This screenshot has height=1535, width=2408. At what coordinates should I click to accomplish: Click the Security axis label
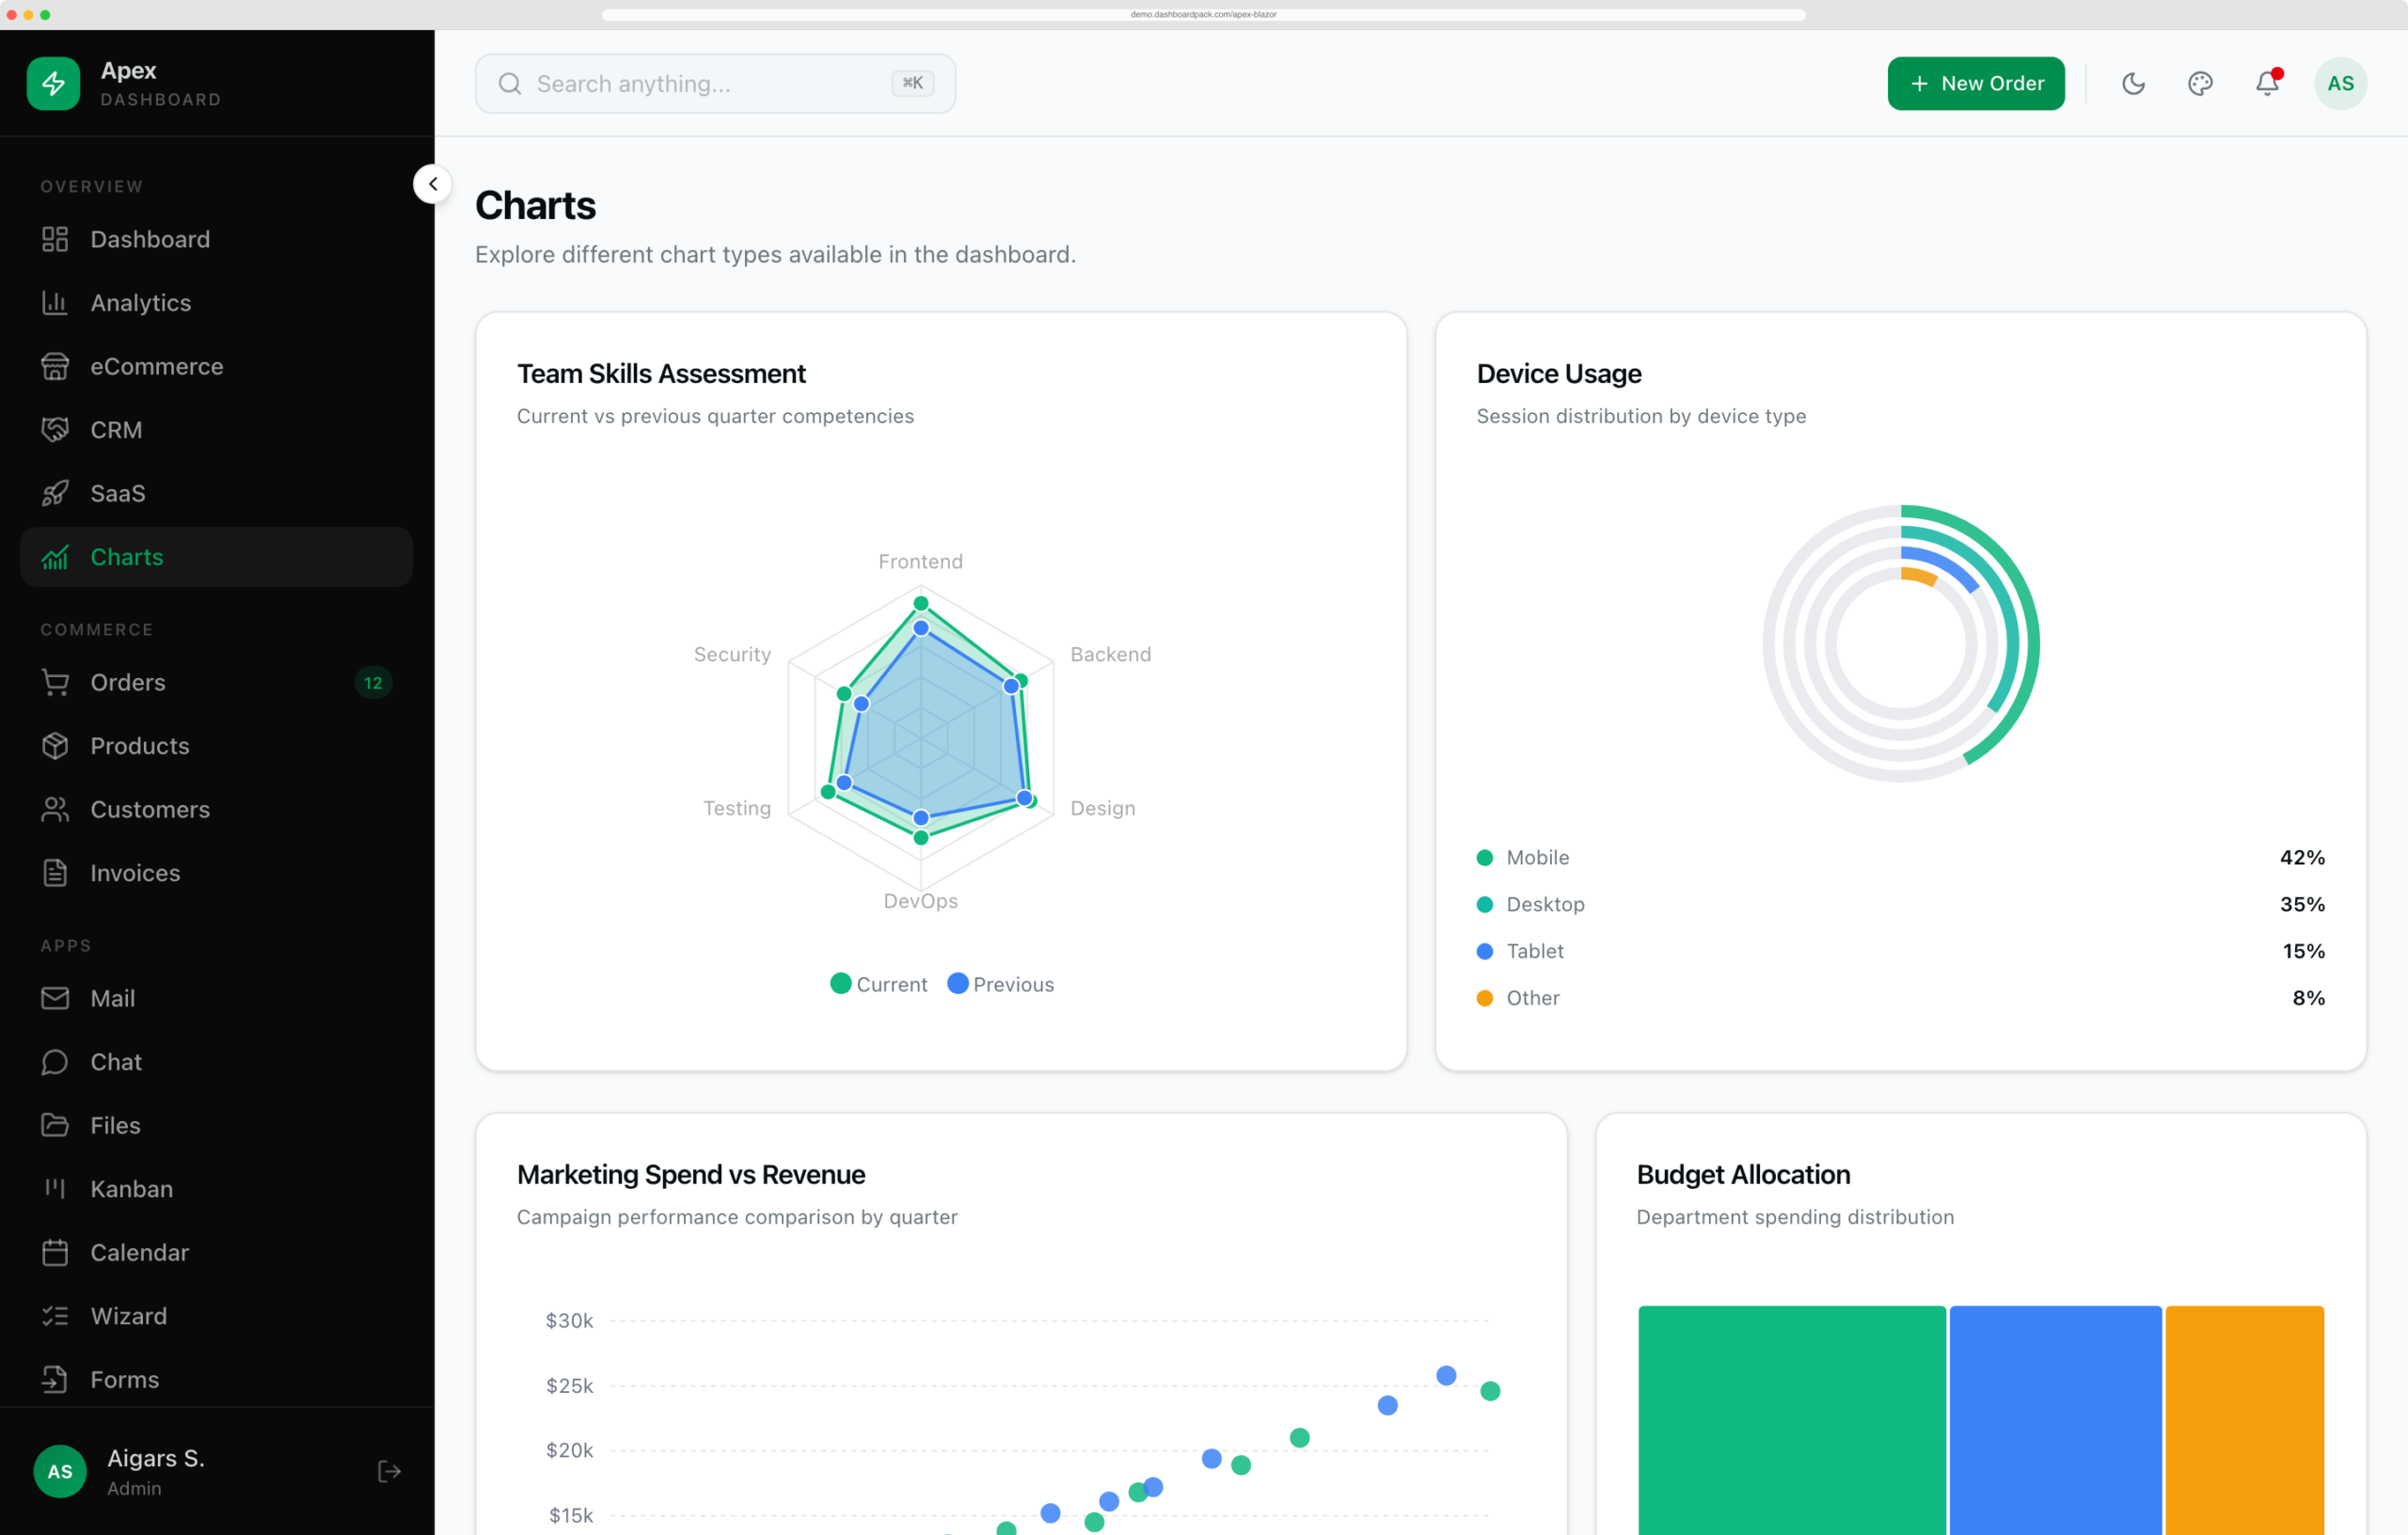pos(732,654)
